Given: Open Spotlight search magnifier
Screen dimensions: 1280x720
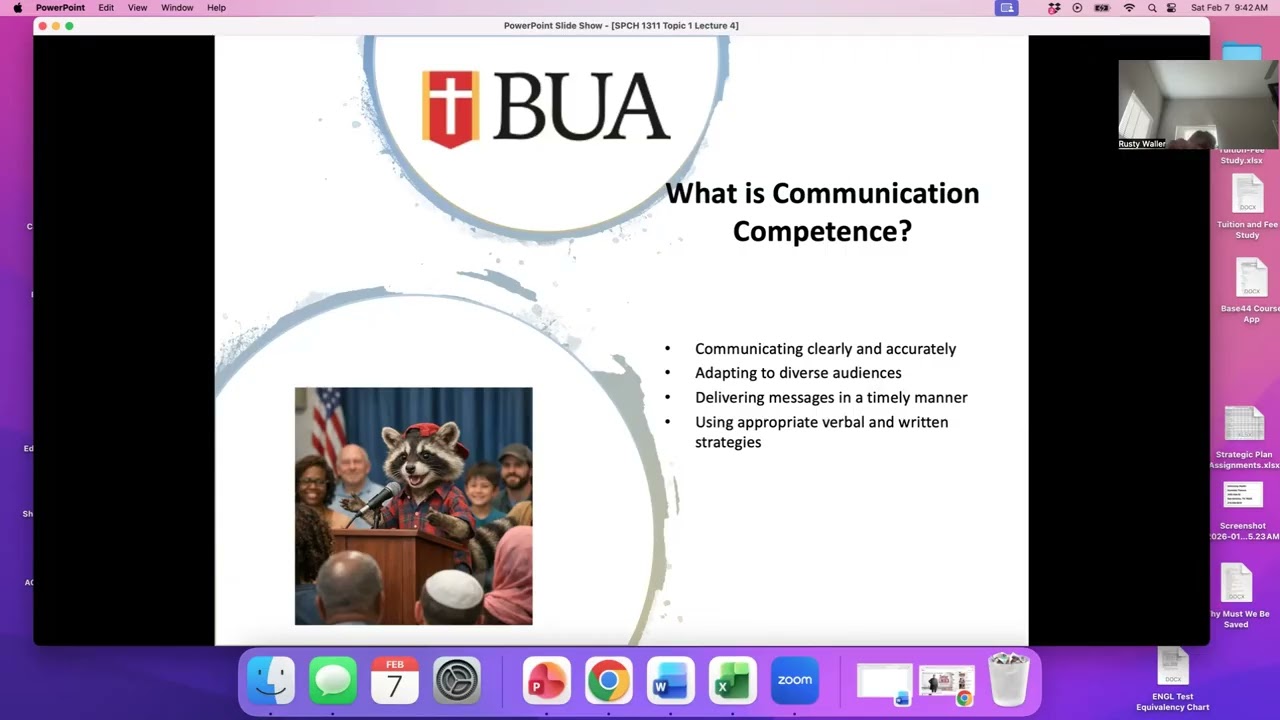Looking at the screenshot, I should coord(1152,8).
